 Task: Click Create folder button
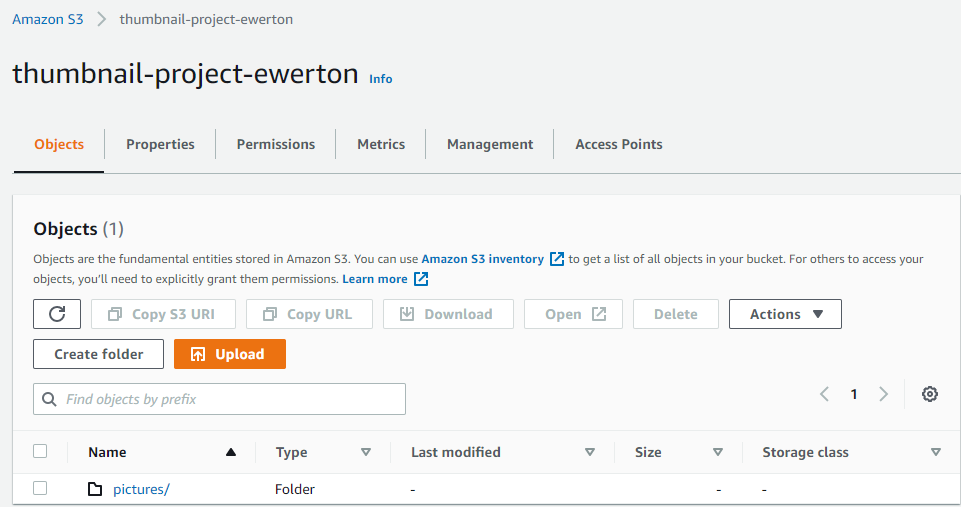point(99,354)
